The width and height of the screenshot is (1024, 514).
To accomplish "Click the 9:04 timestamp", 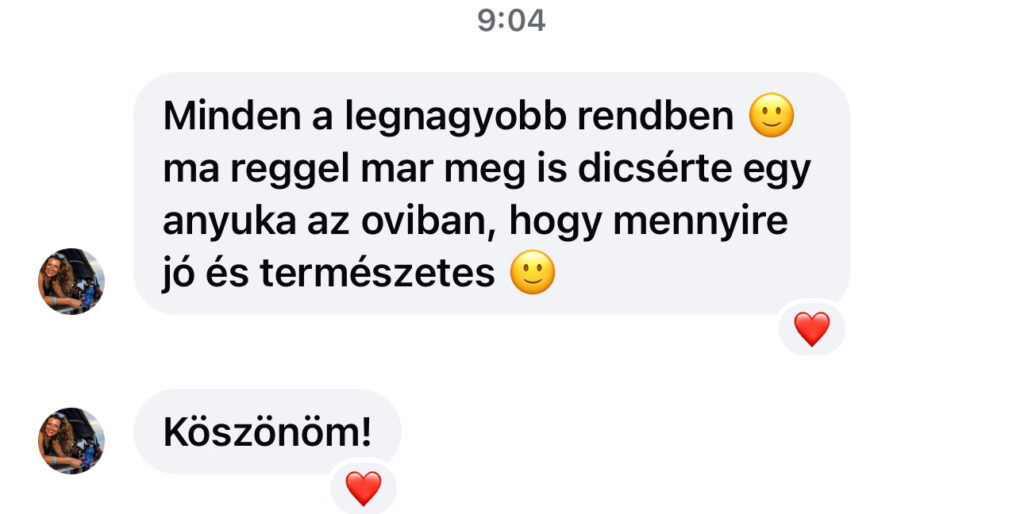I will (511, 20).
